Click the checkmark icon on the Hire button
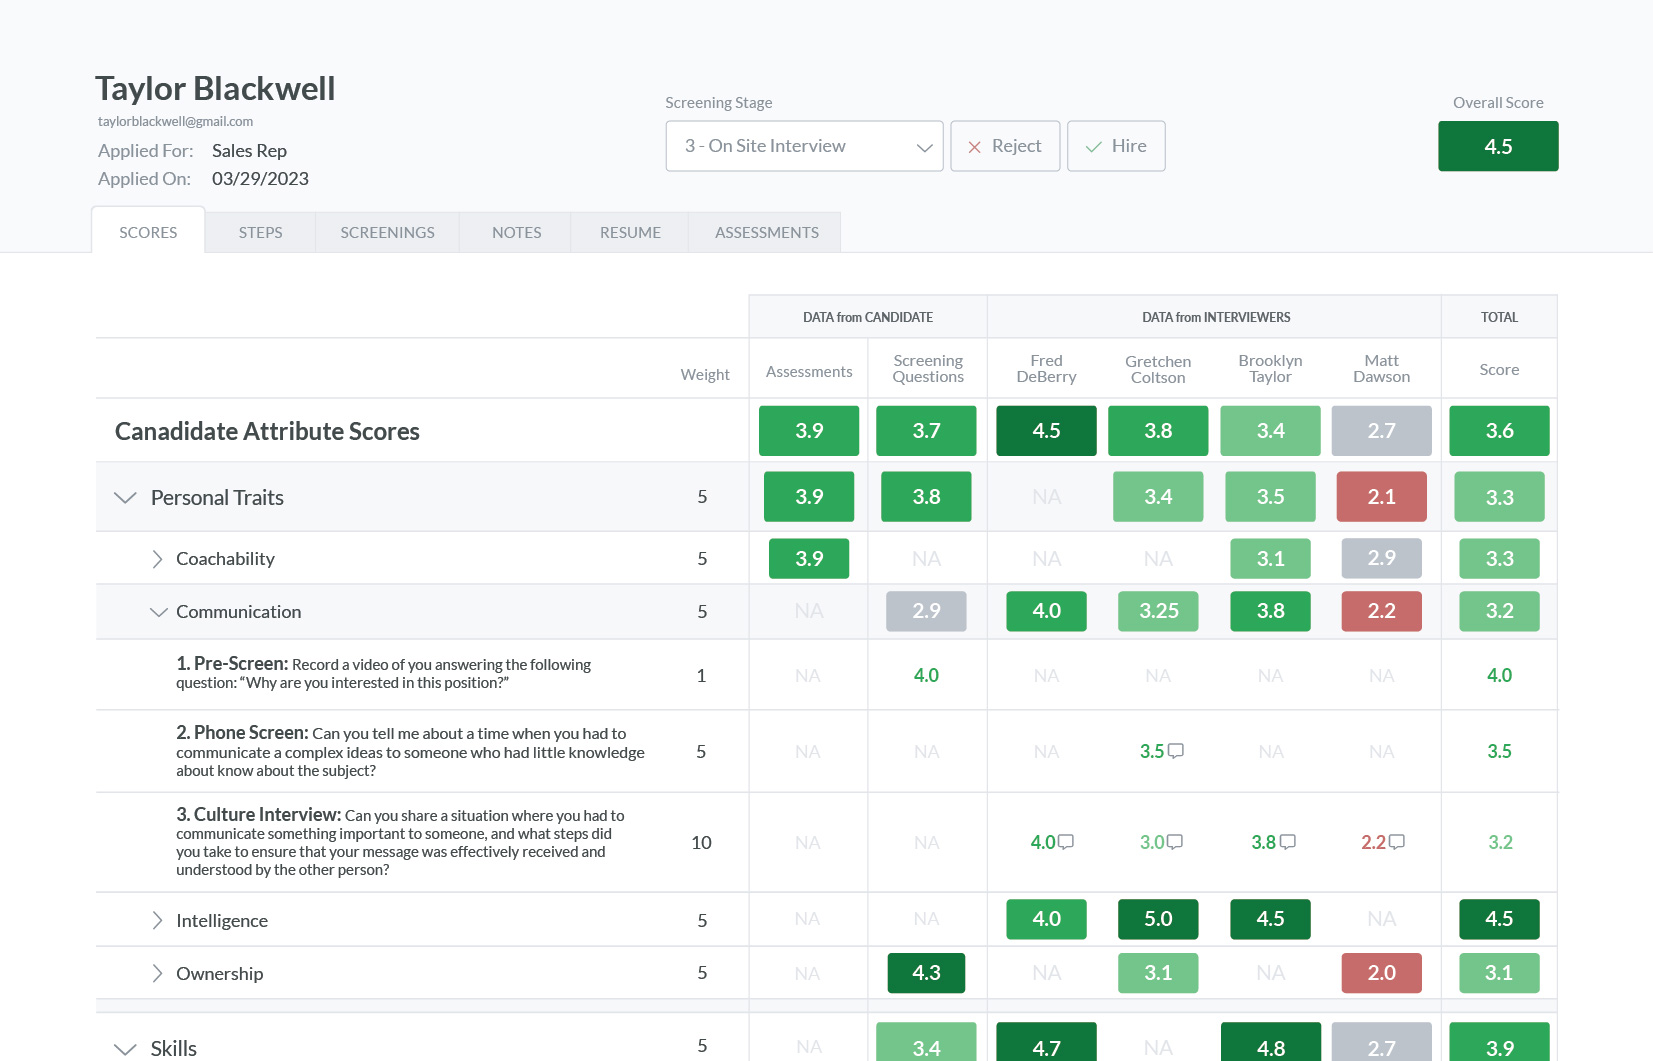Viewport: 1653px width, 1061px height. [1095, 146]
